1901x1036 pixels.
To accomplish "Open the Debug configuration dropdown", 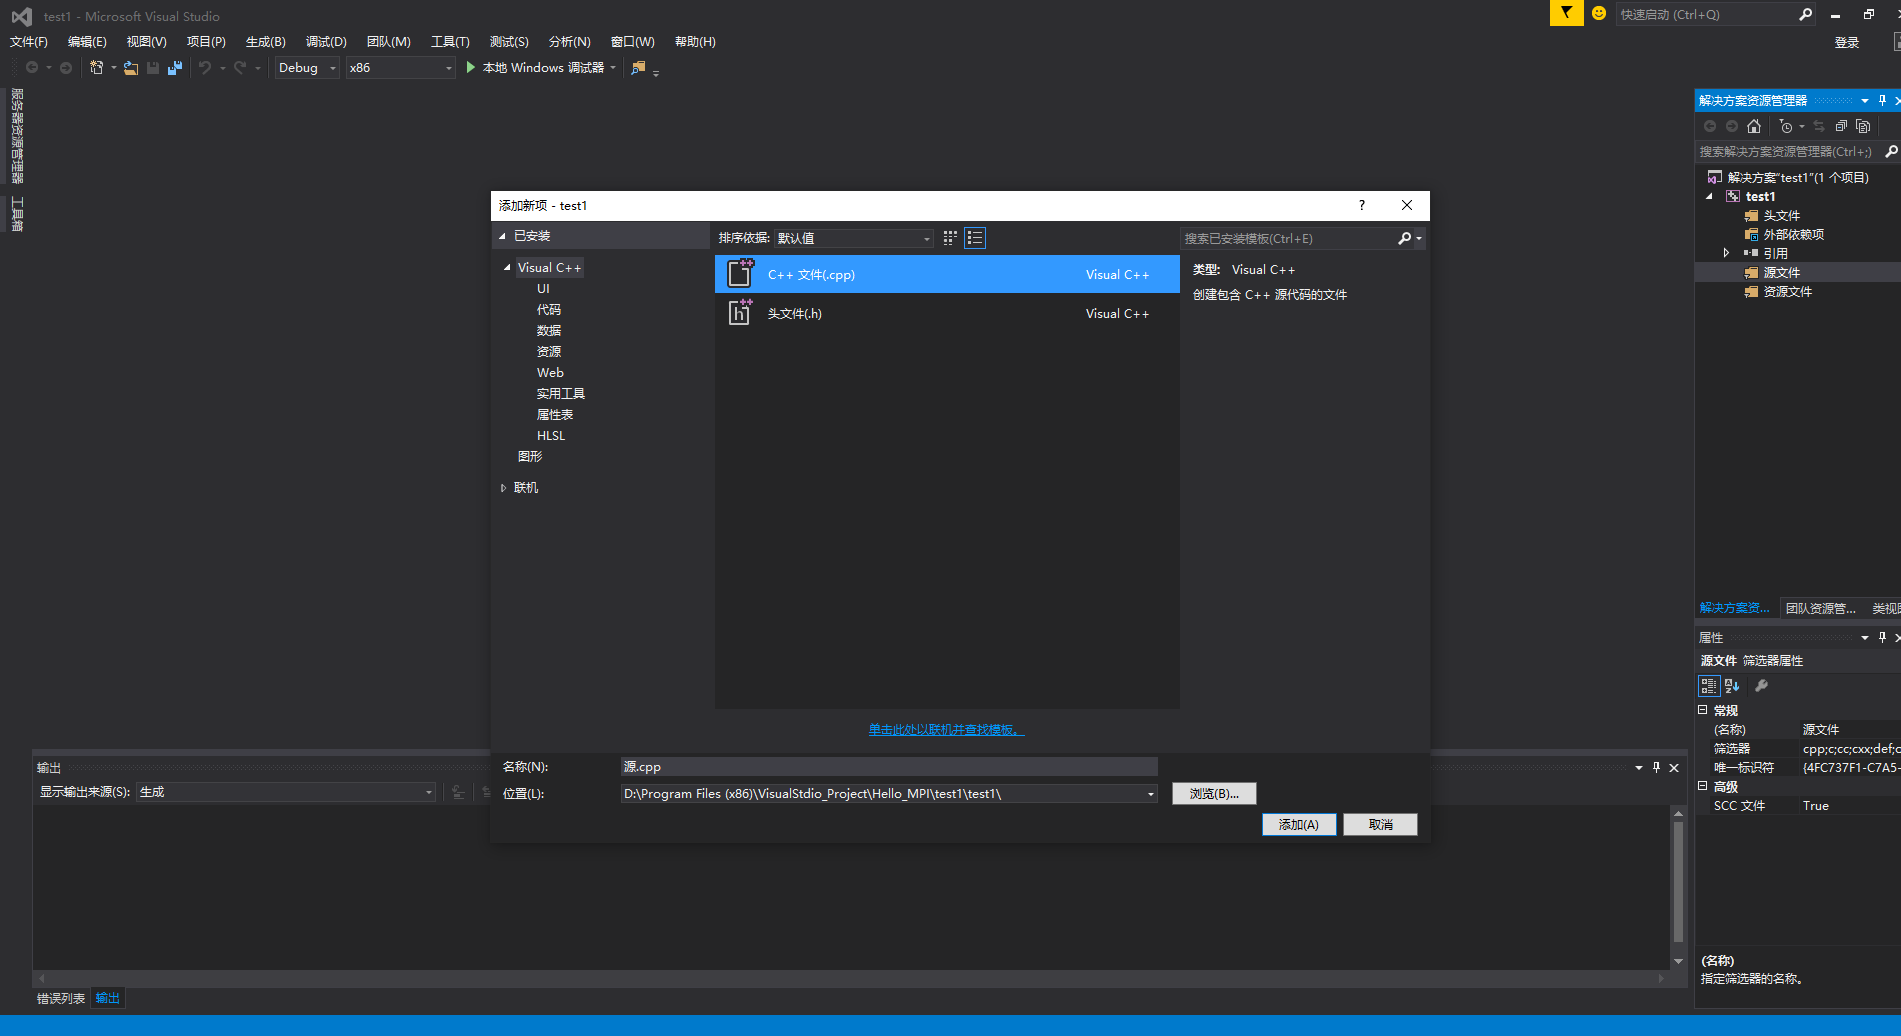I will (333, 67).
